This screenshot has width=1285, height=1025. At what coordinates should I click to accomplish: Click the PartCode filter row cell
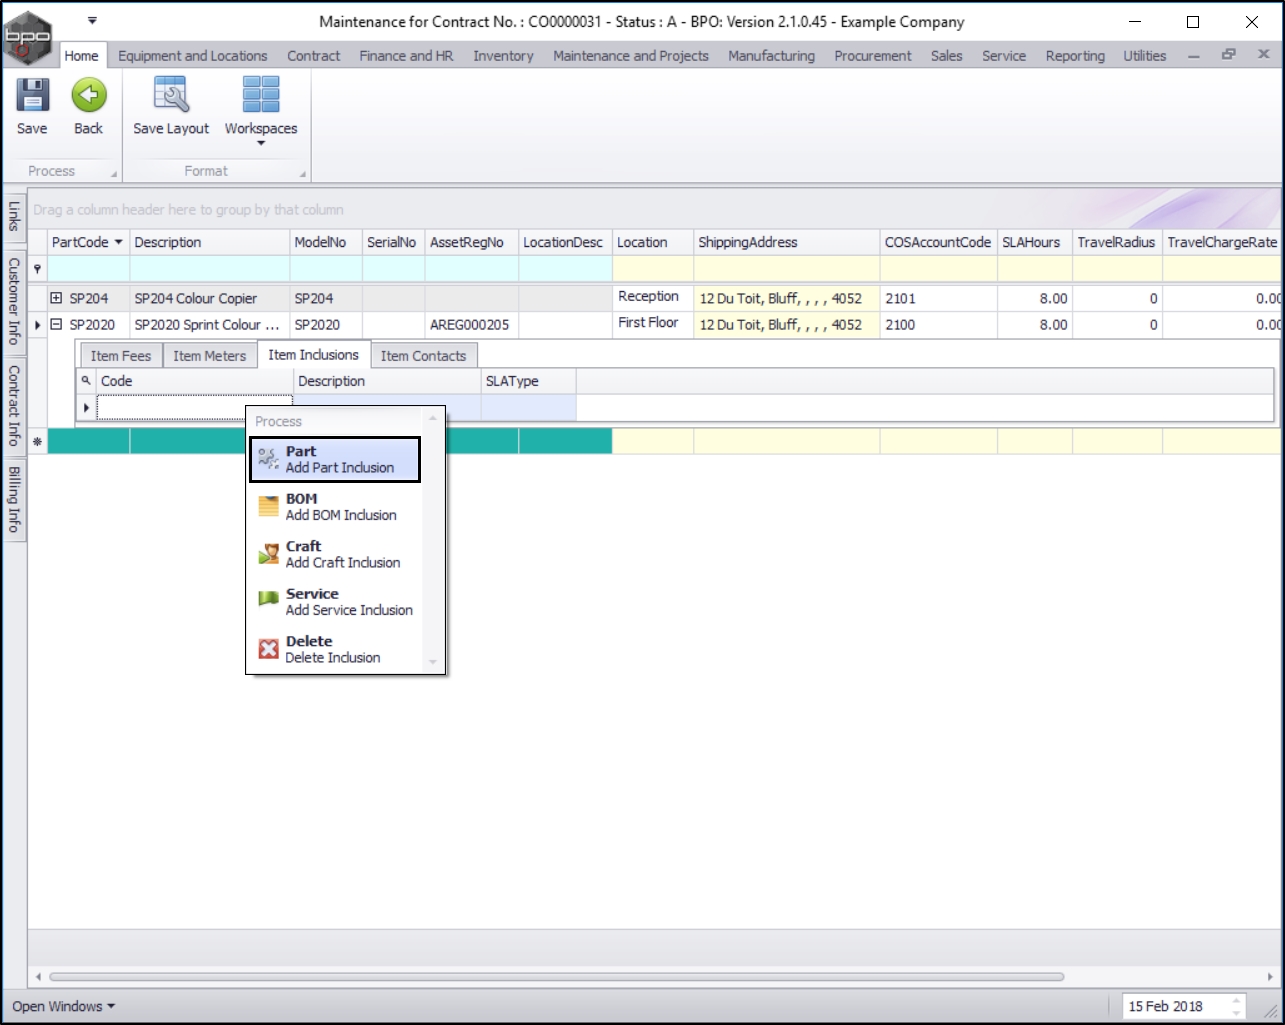(89, 269)
